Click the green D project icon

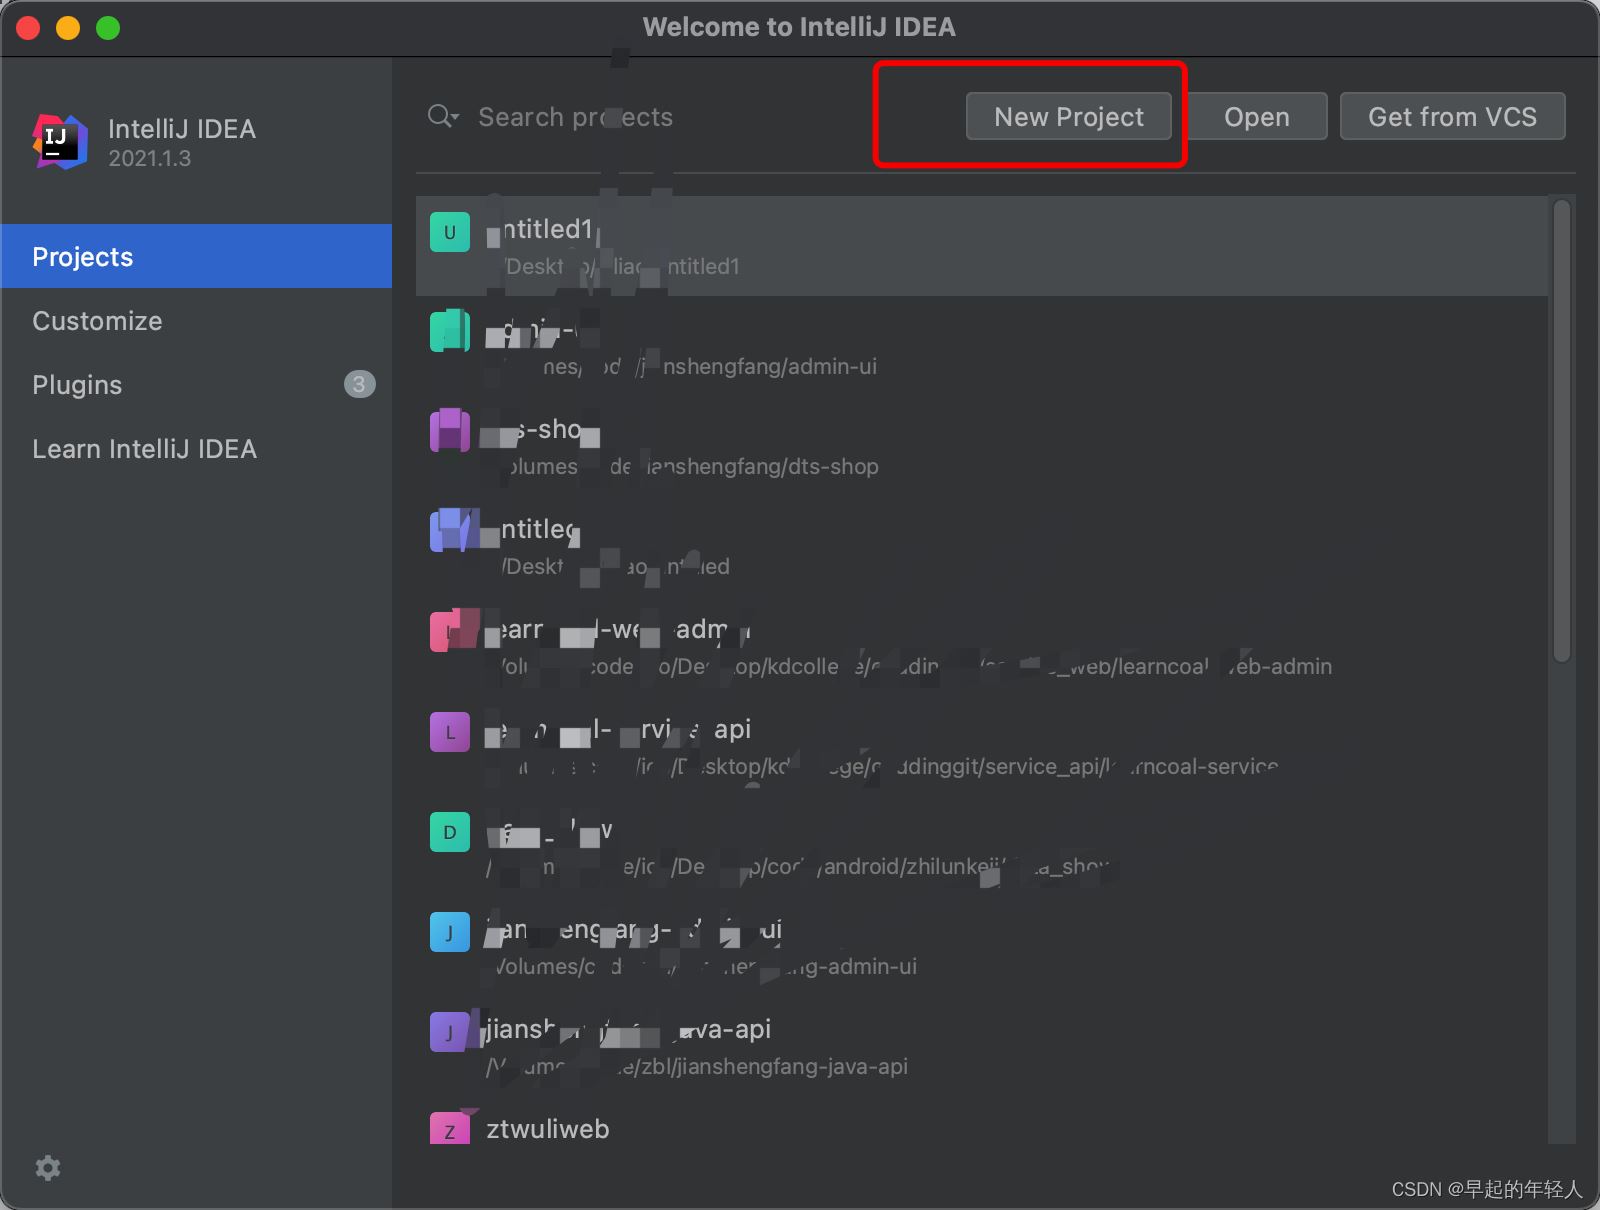(450, 832)
